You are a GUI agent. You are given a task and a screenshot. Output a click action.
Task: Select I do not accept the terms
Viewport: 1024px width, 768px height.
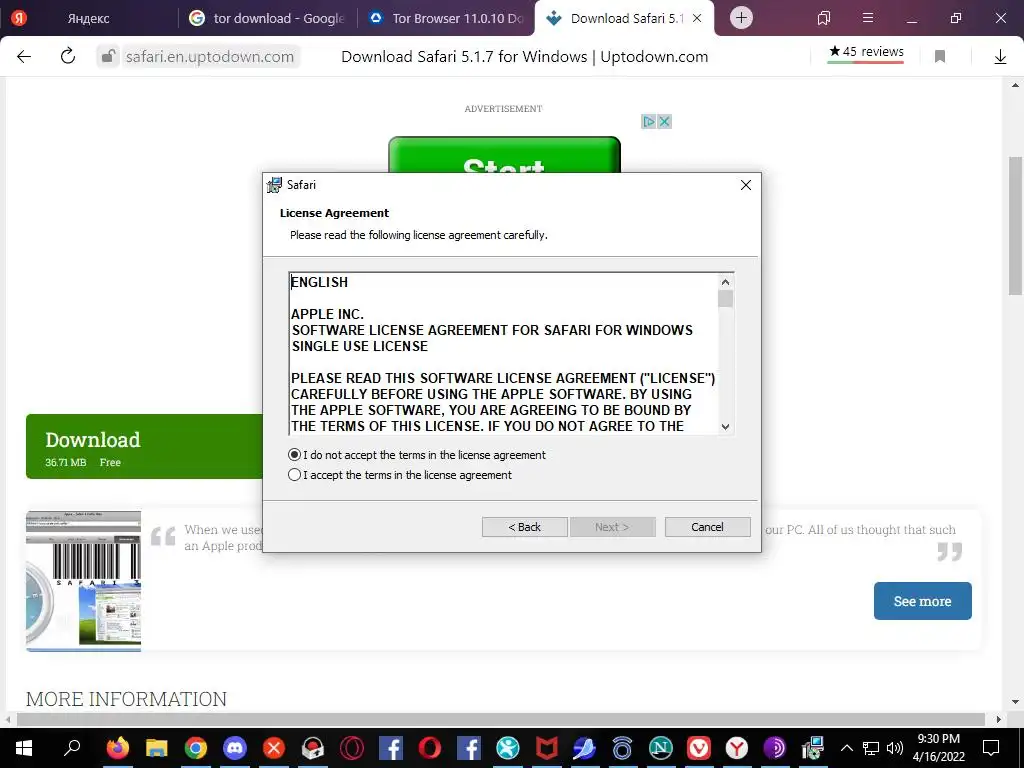[x=295, y=455]
